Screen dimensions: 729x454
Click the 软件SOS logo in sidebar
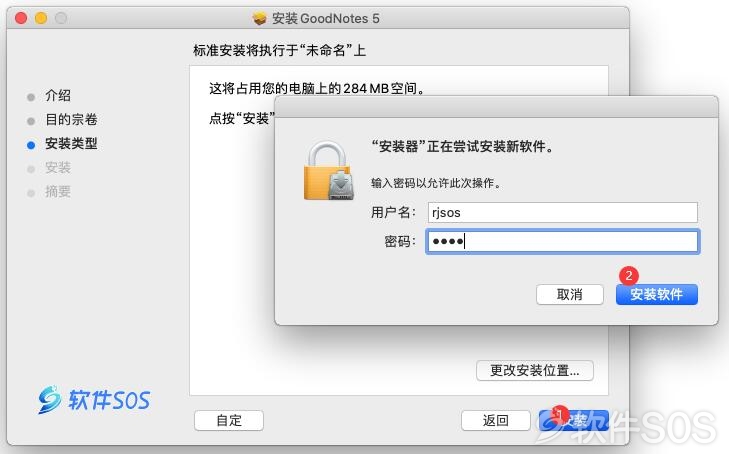point(94,400)
